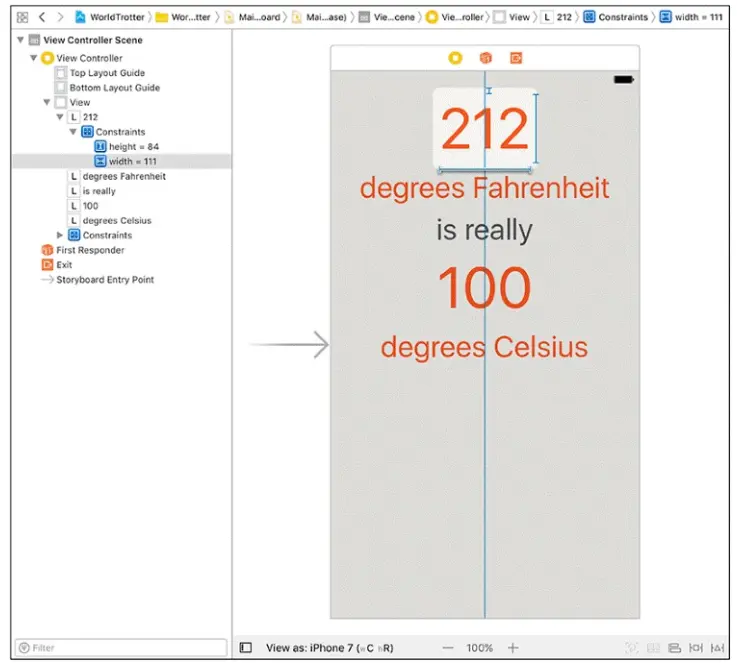Click the Exit icon in scene dock
Screen dimensions: 737x663
pyautogui.click(x=516, y=58)
